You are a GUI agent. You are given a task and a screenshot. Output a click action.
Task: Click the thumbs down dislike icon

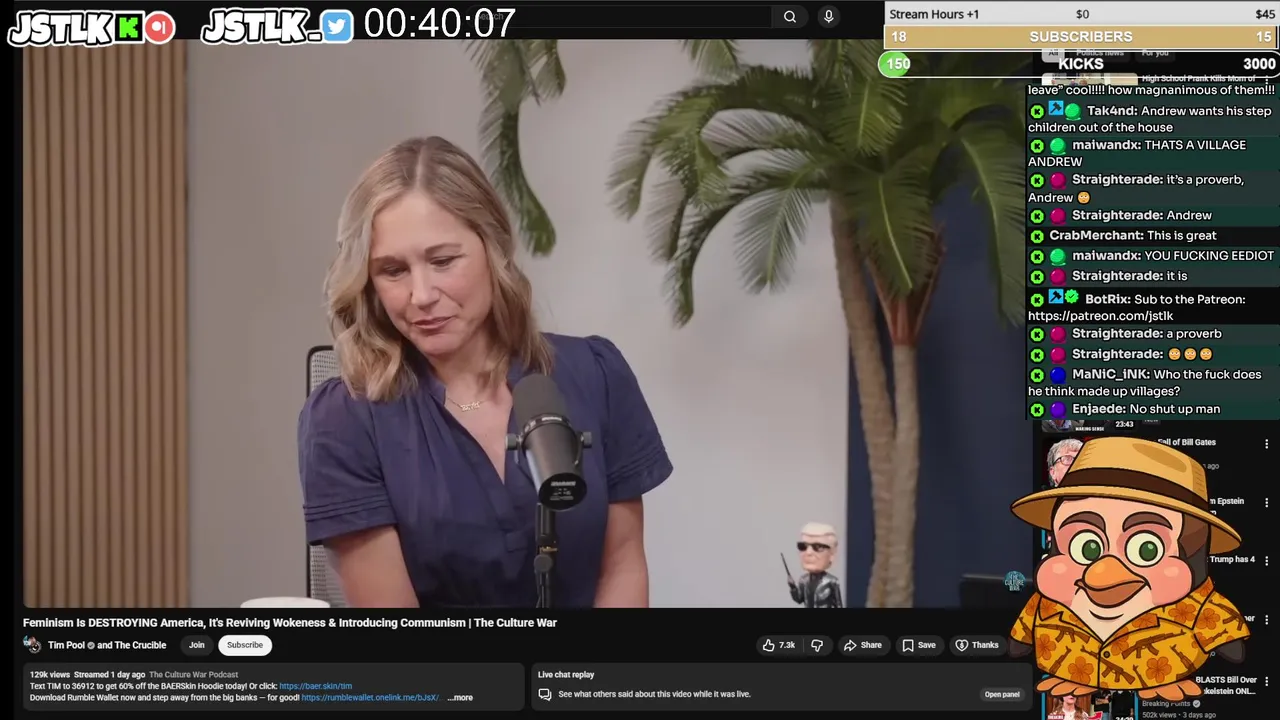click(x=817, y=645)
